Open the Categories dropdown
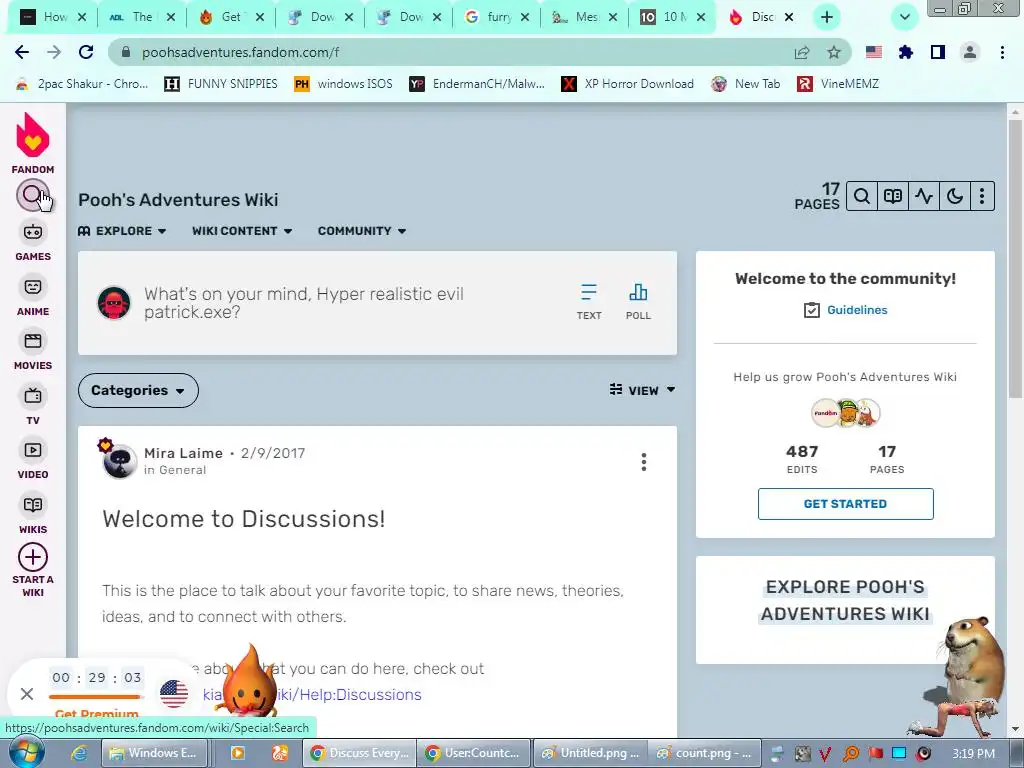 click(138, 391)
